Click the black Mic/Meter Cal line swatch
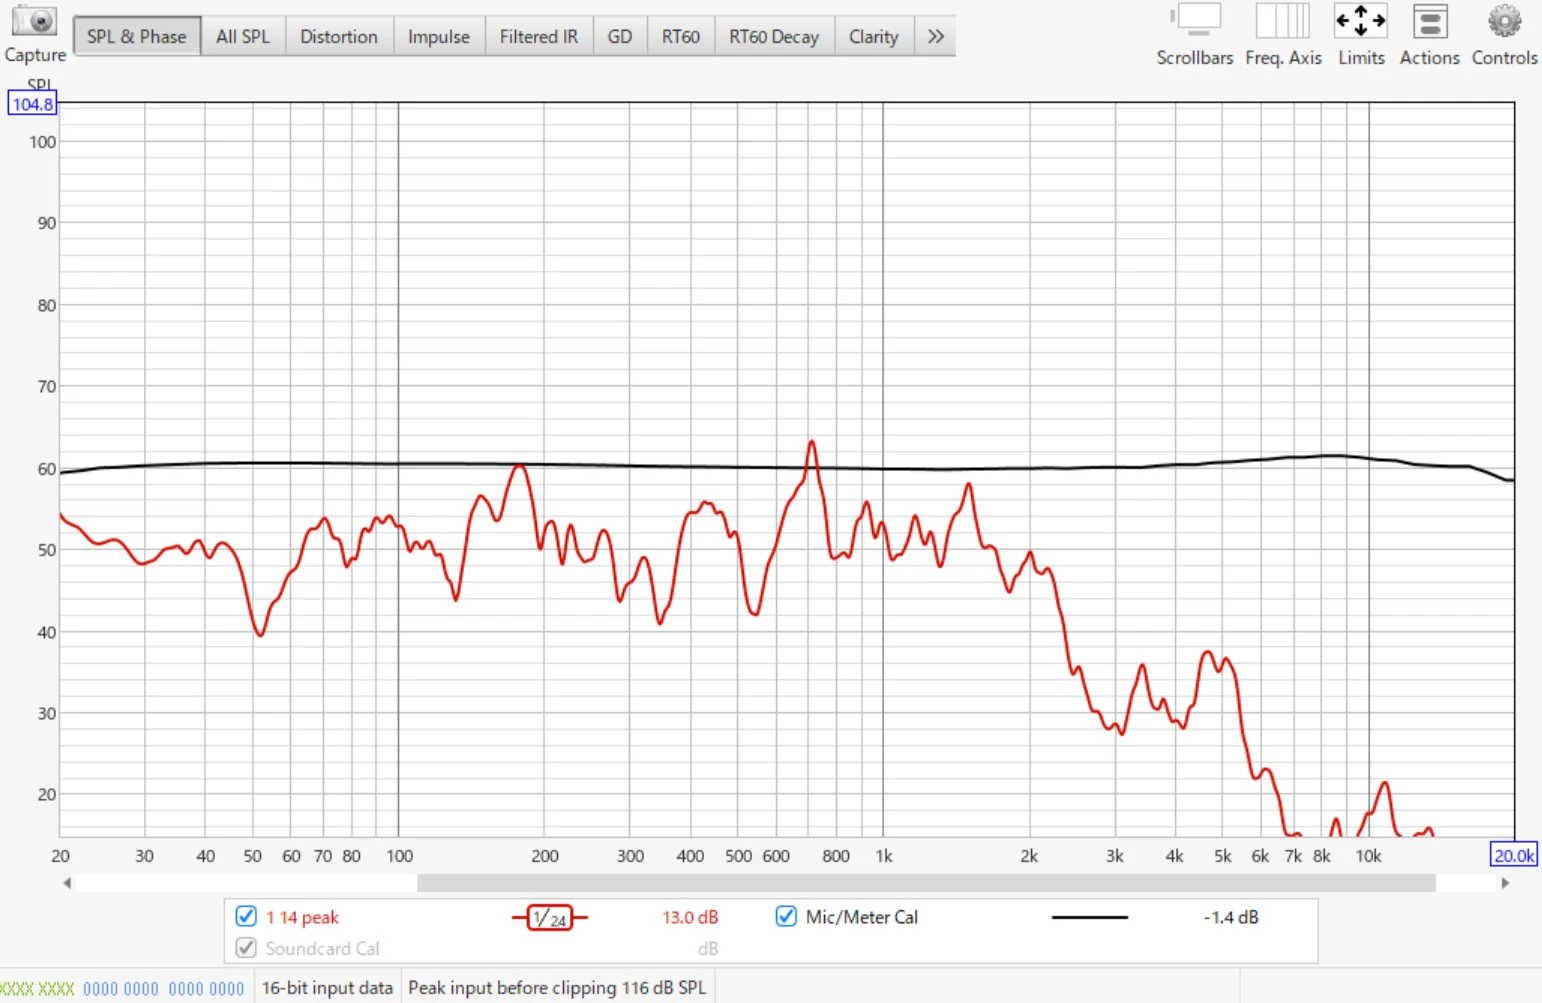The height and width of the screenshot is (1003, 1542). click(x=1089, y=917)
